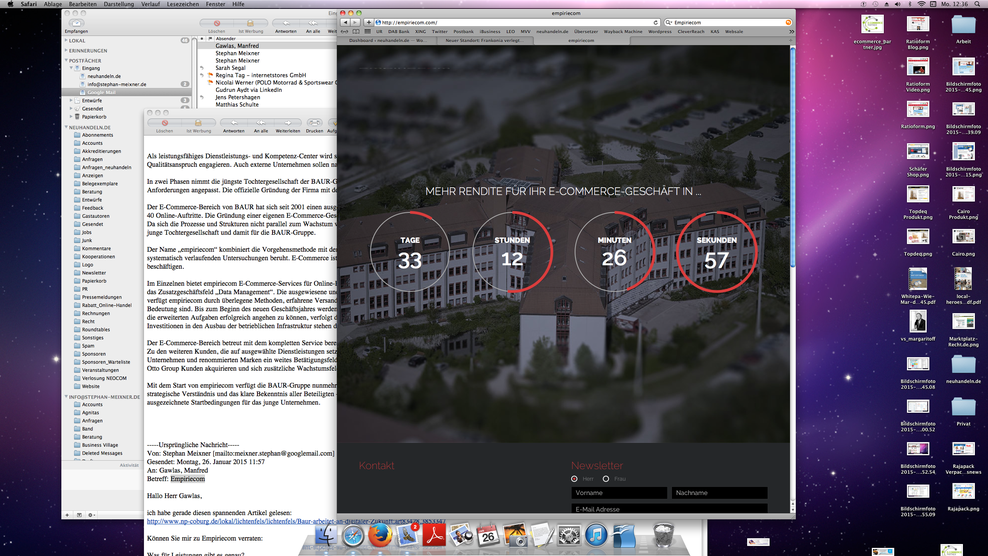Image resolution: width=988 pixels, height=556 pixels.
Task: Click the Vorname input field
Action: pyautogui.click(x=619, y=493)
